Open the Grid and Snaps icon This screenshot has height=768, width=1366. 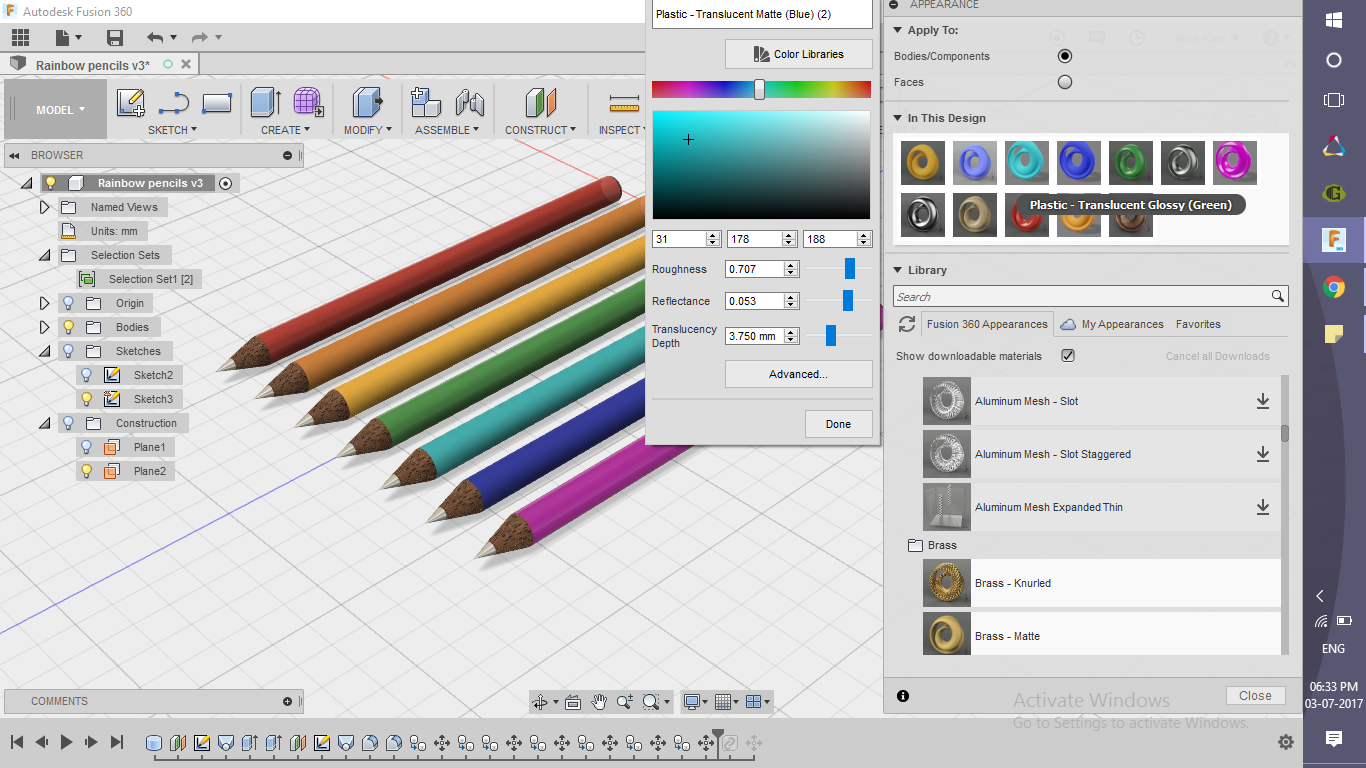click(x=724, y=702)
